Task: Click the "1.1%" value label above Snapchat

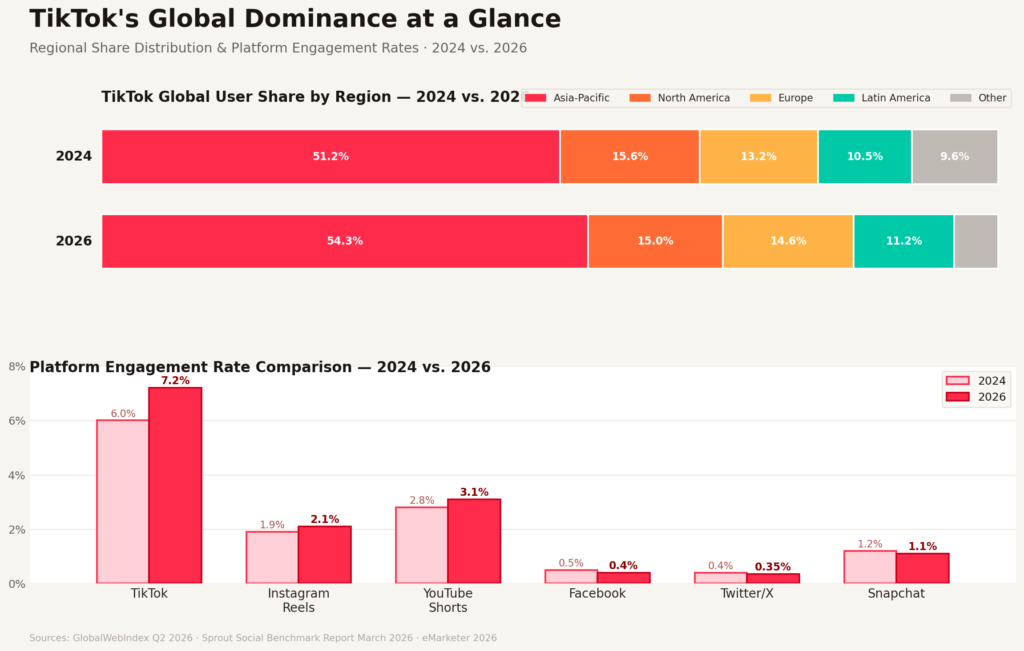Action: tap(922, 547)
